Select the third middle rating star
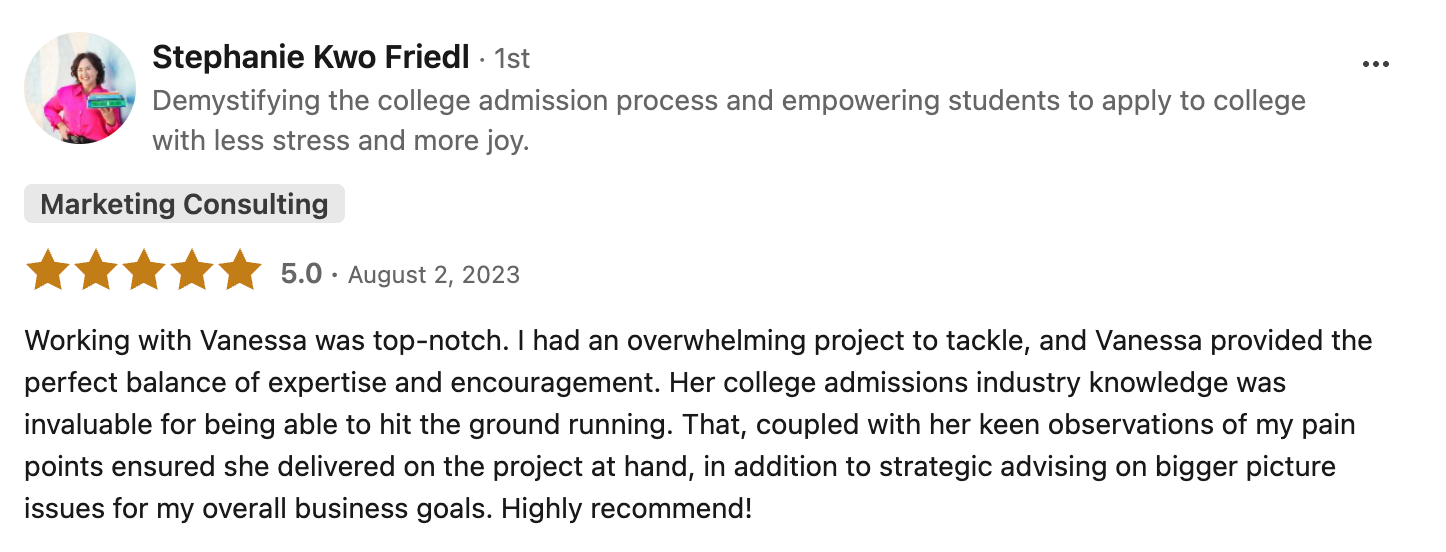Image resolution: width=1446 pixels, height=552 pixels. coord(143,271)
